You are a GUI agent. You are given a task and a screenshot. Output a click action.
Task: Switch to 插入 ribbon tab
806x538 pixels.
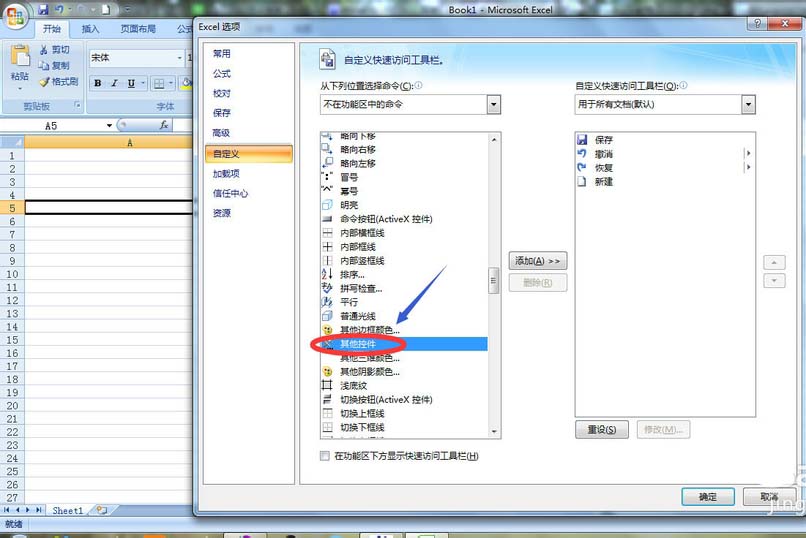[x=90, y=29]
